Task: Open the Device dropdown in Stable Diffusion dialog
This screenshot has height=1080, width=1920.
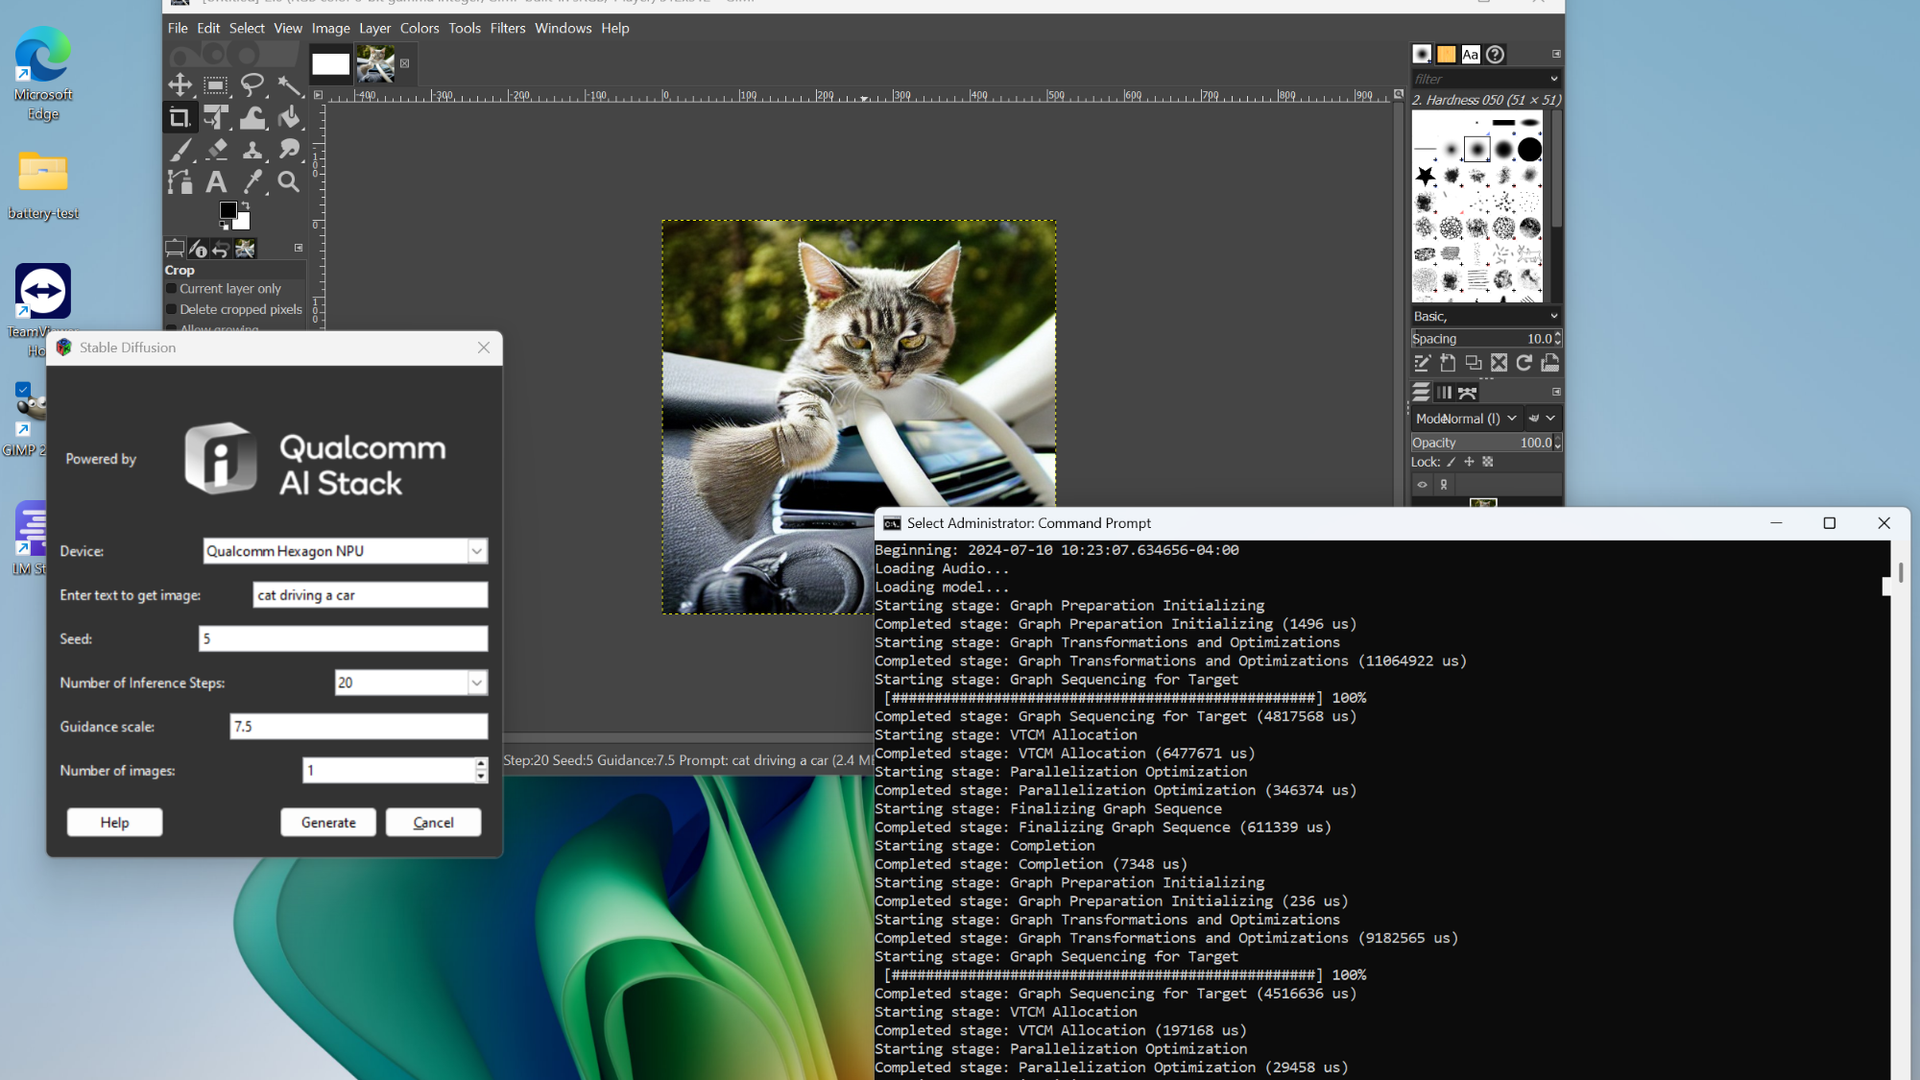Action: [x=478, y=551]
